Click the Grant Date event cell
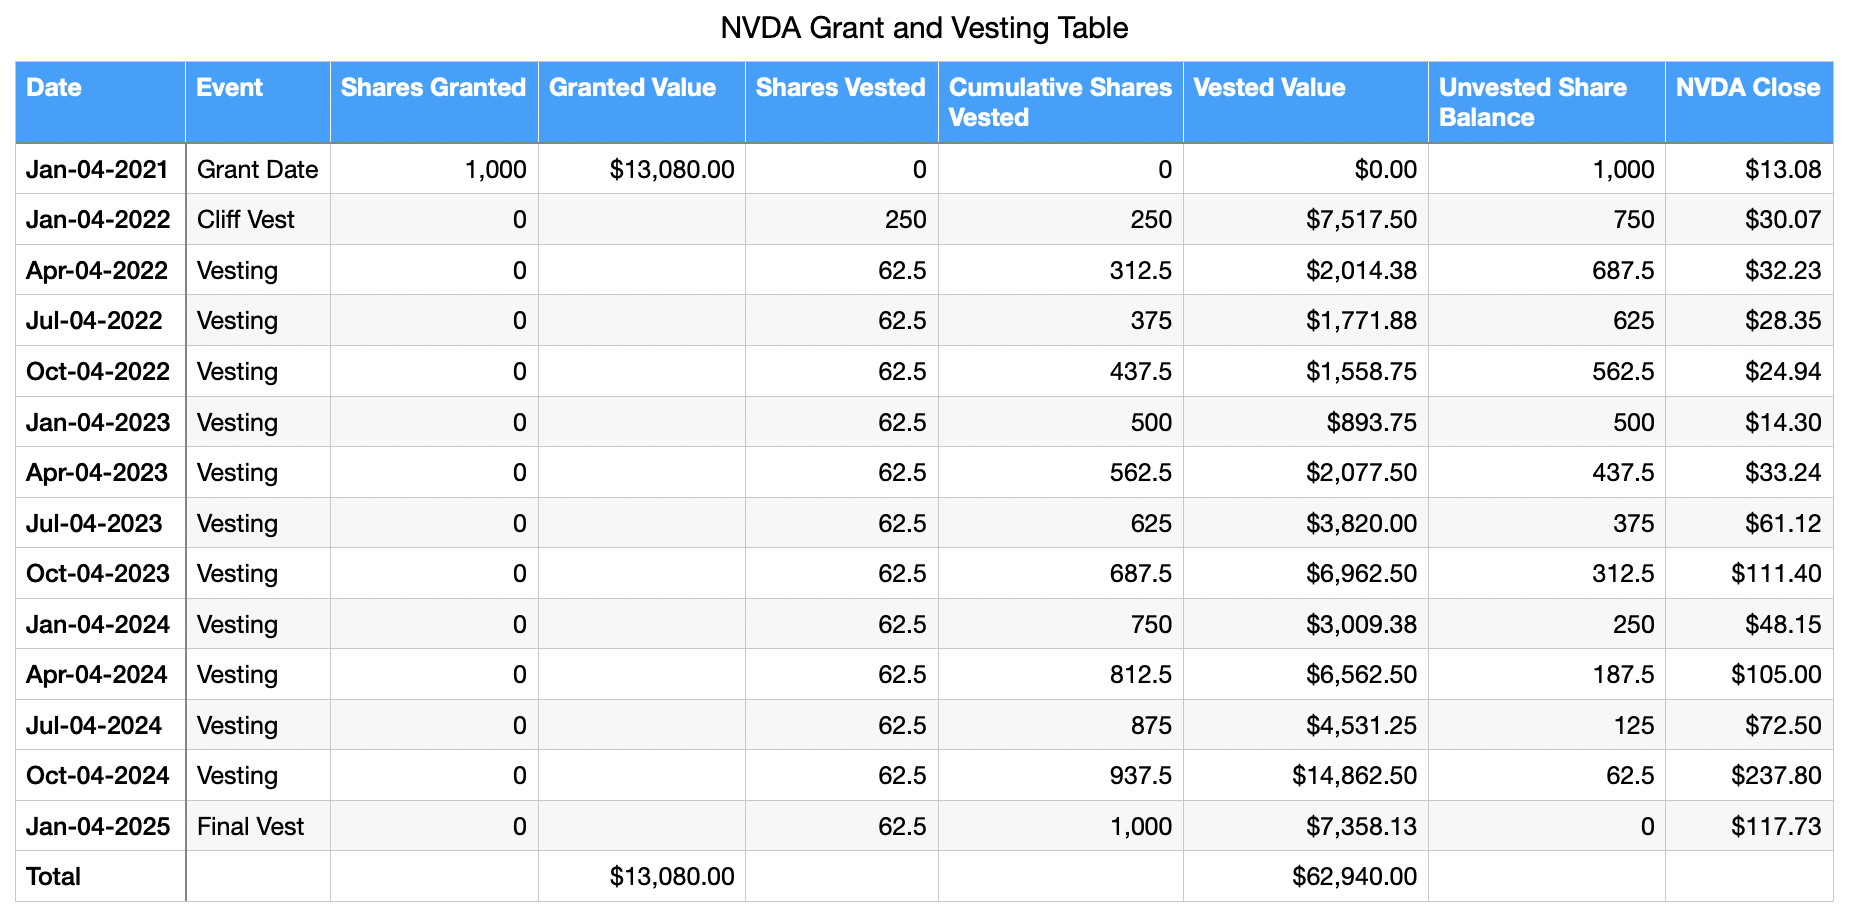 coord(257,170)
